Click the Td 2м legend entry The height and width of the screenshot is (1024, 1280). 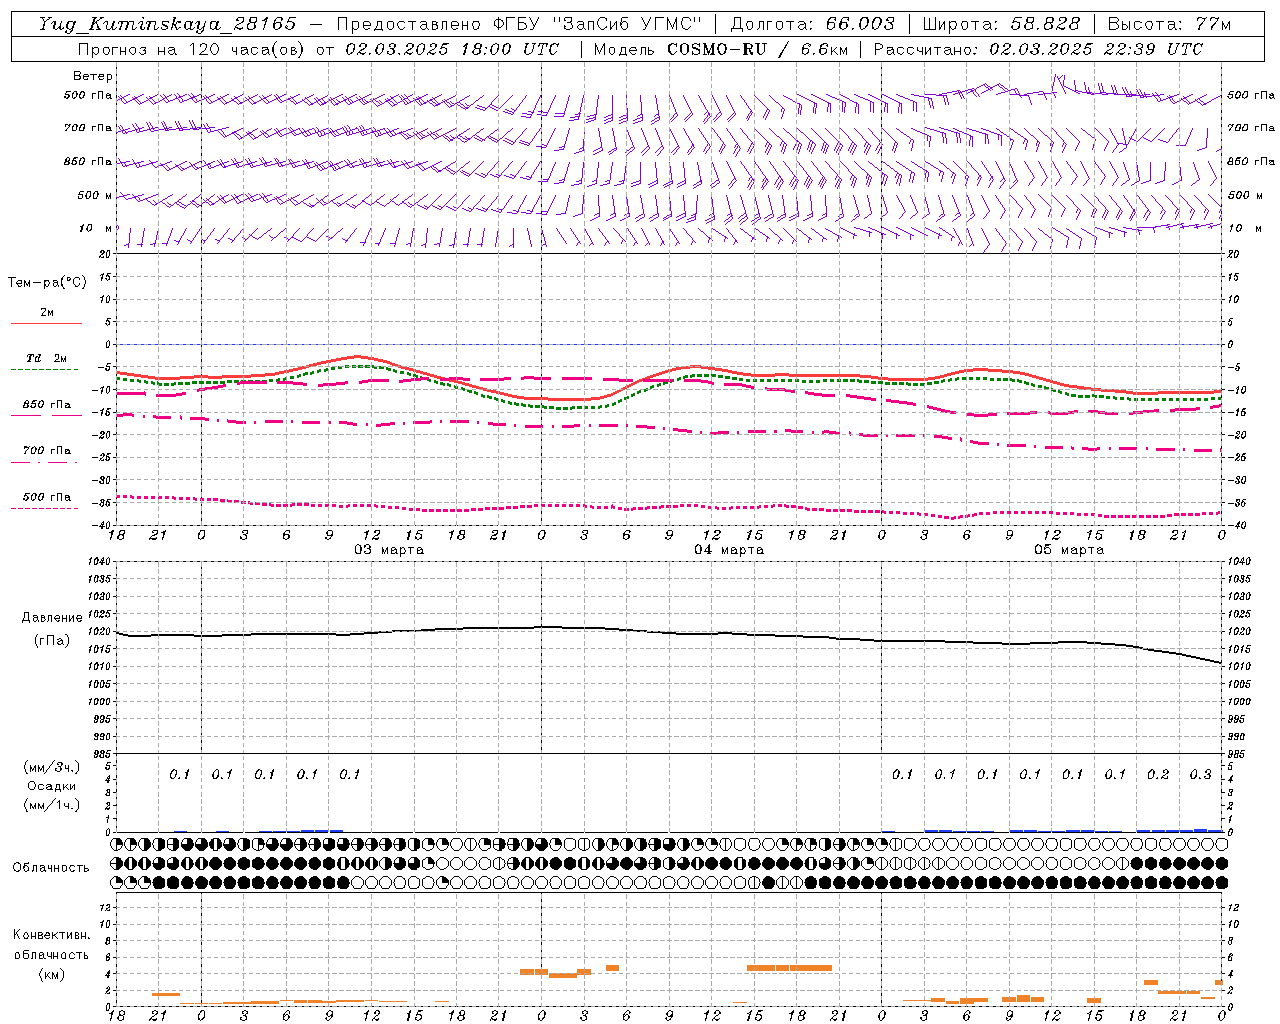coord(47,358)
